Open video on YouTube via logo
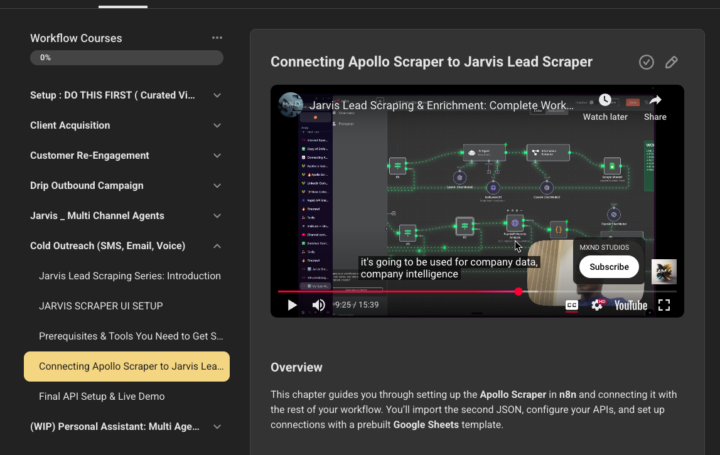 click(631, 305)
